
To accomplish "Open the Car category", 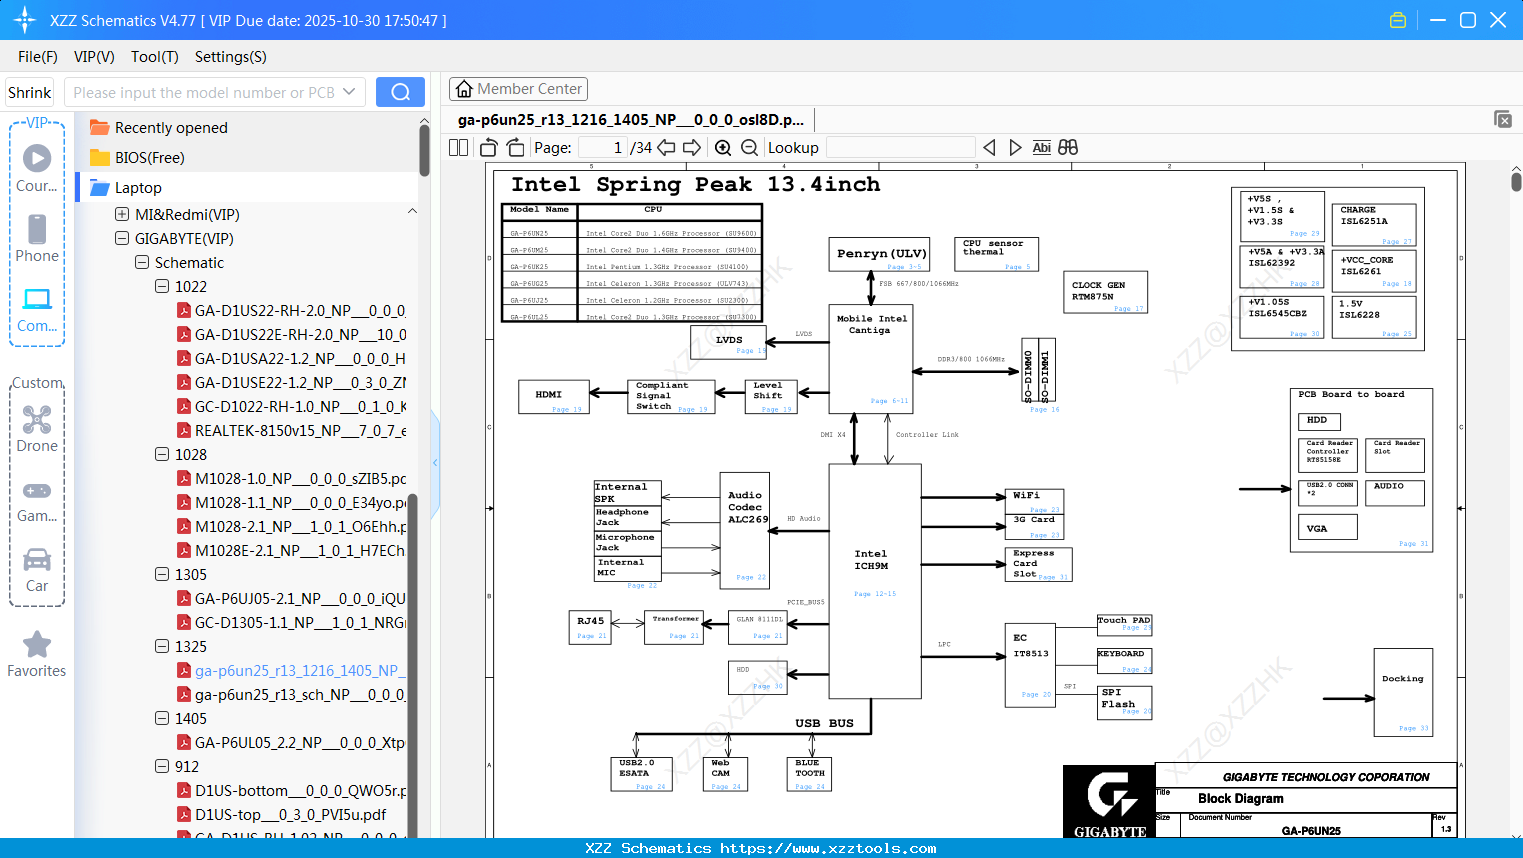I will pyautogui.click(x=37, y=570).
